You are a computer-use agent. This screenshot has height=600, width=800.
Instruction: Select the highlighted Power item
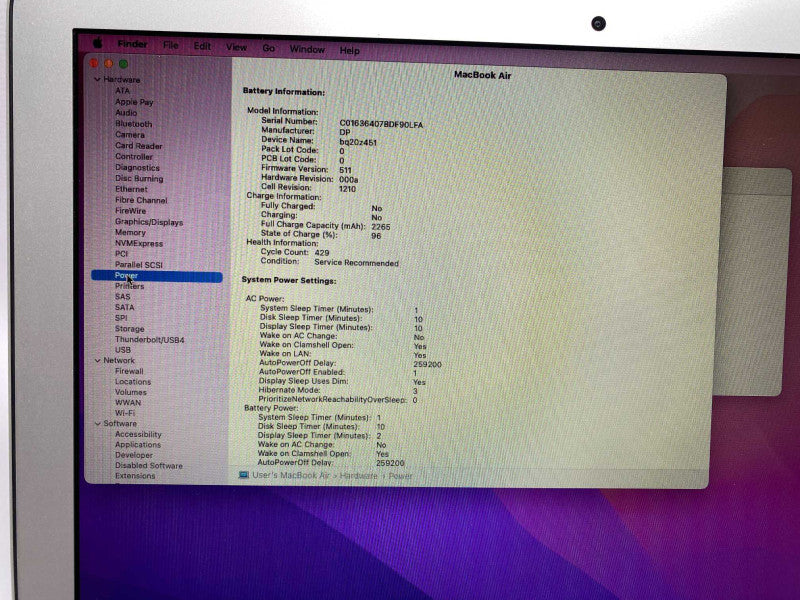coord(157,276)
